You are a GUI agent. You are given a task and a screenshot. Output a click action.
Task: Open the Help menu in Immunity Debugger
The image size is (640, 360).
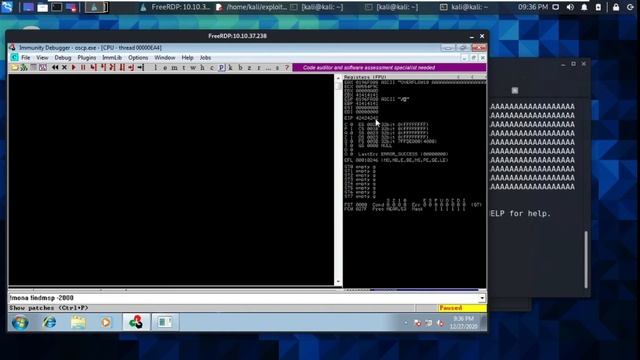tap(187, 58)
